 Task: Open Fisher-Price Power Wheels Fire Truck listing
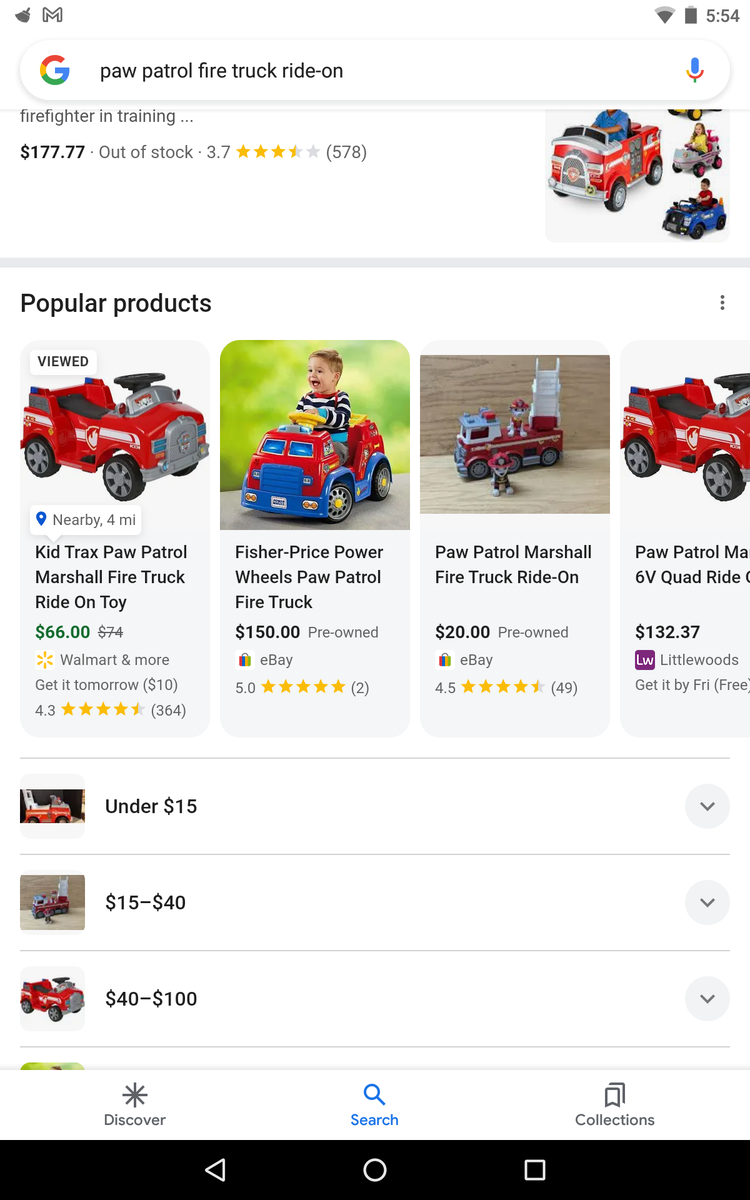(x=308, y=577)
